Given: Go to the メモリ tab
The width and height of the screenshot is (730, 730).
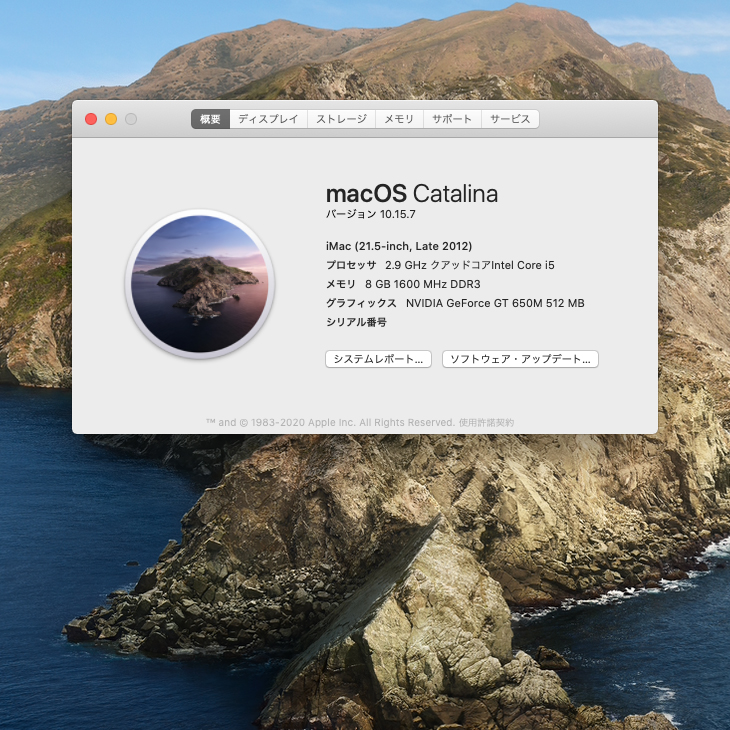Looking at the screenshot, I should [x=399, y=119].
